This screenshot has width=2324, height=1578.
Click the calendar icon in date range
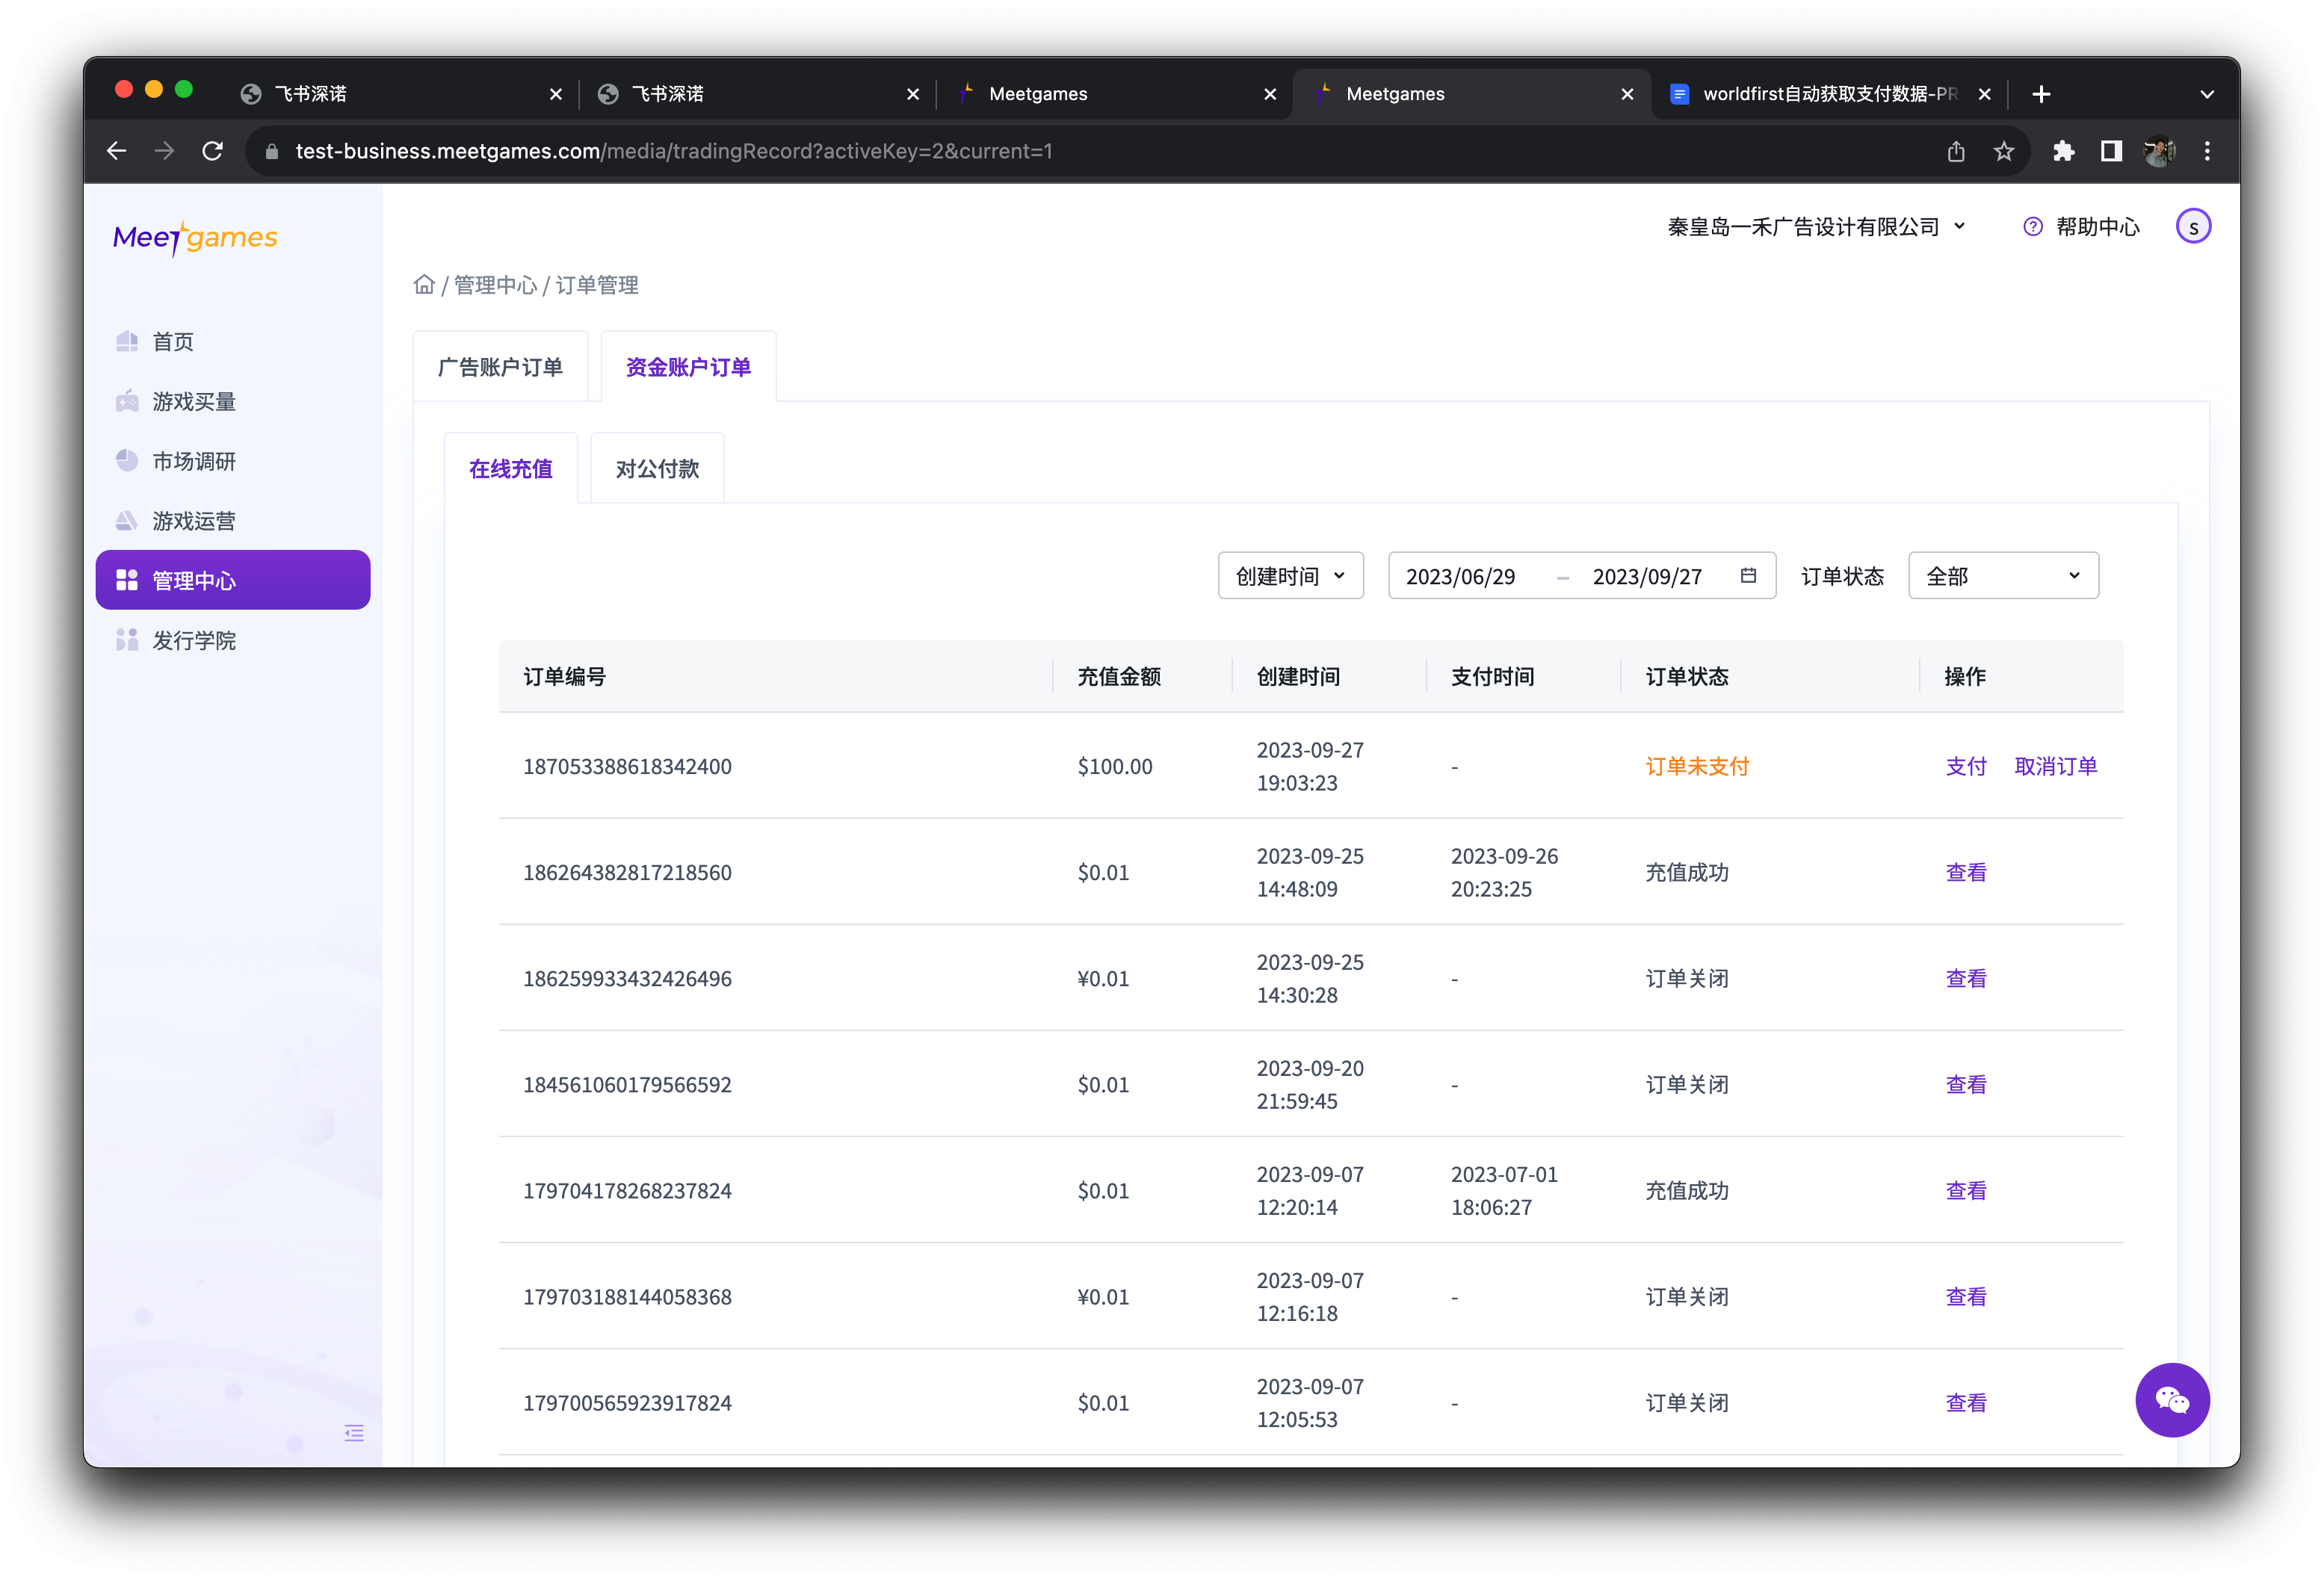1748,576
